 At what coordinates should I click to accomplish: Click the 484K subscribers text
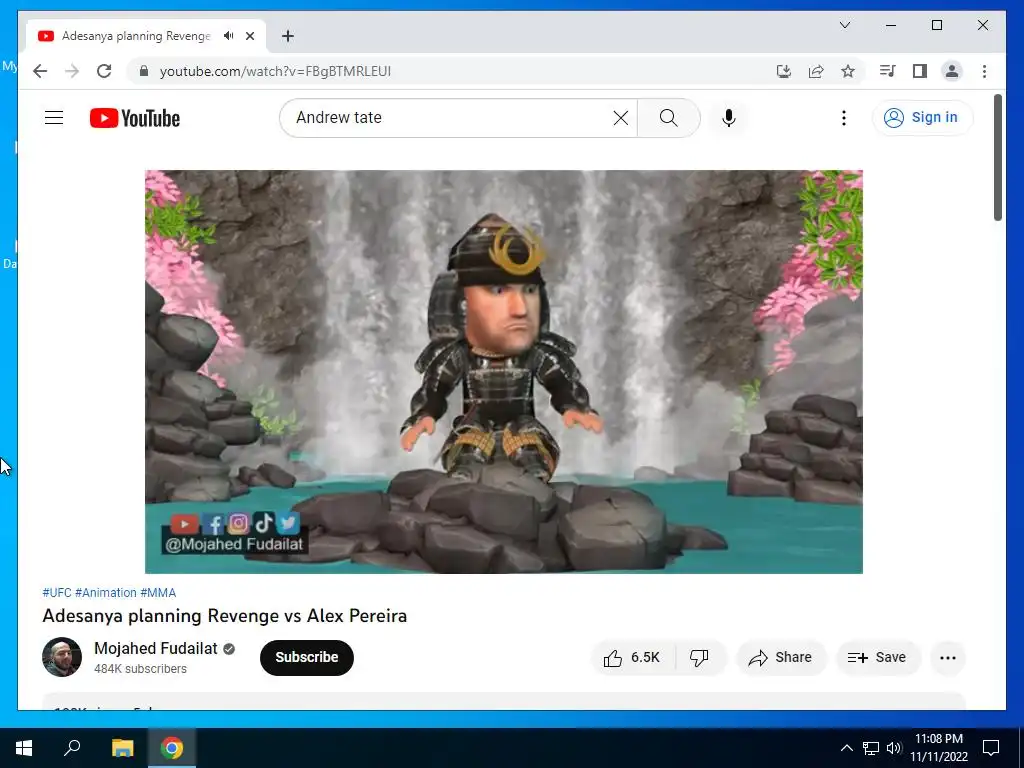(x=140, y=669)
